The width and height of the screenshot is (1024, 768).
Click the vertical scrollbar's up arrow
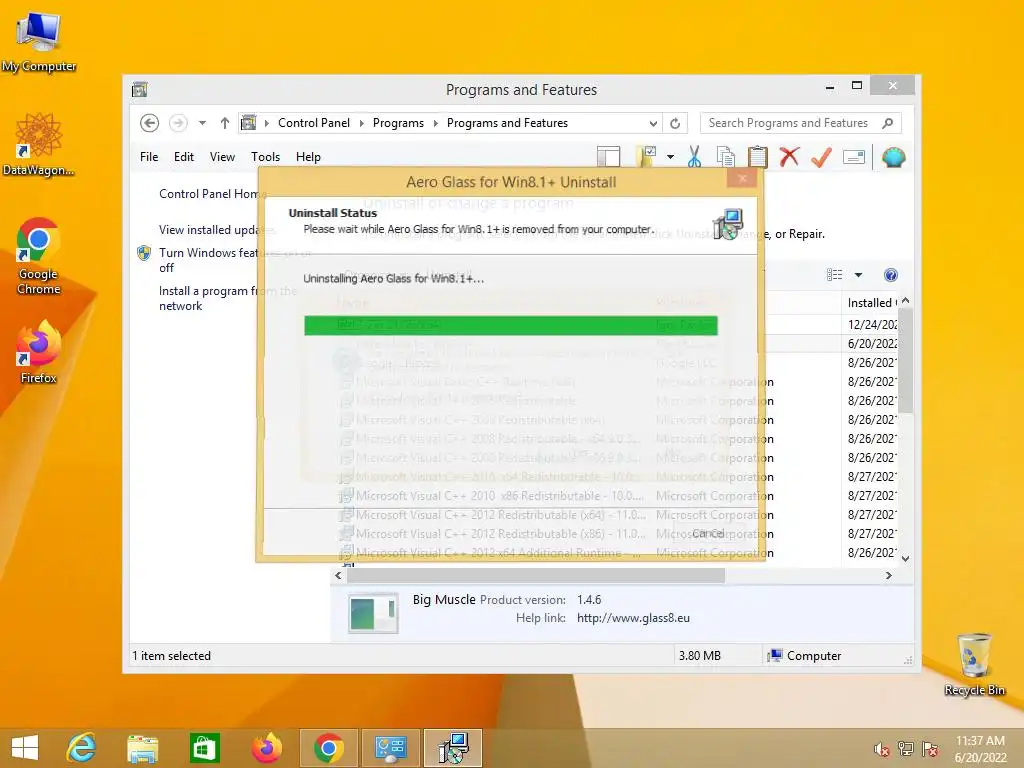[905, 300]
